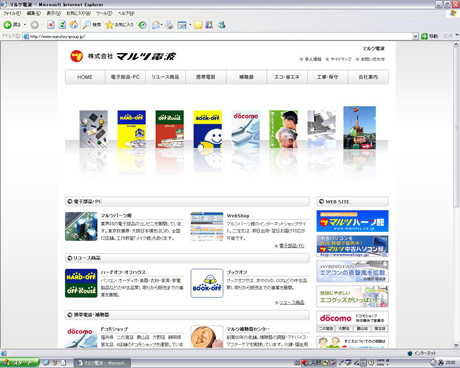
Task: Open the Search magnifier toolbar button
Action: point(92,25)
